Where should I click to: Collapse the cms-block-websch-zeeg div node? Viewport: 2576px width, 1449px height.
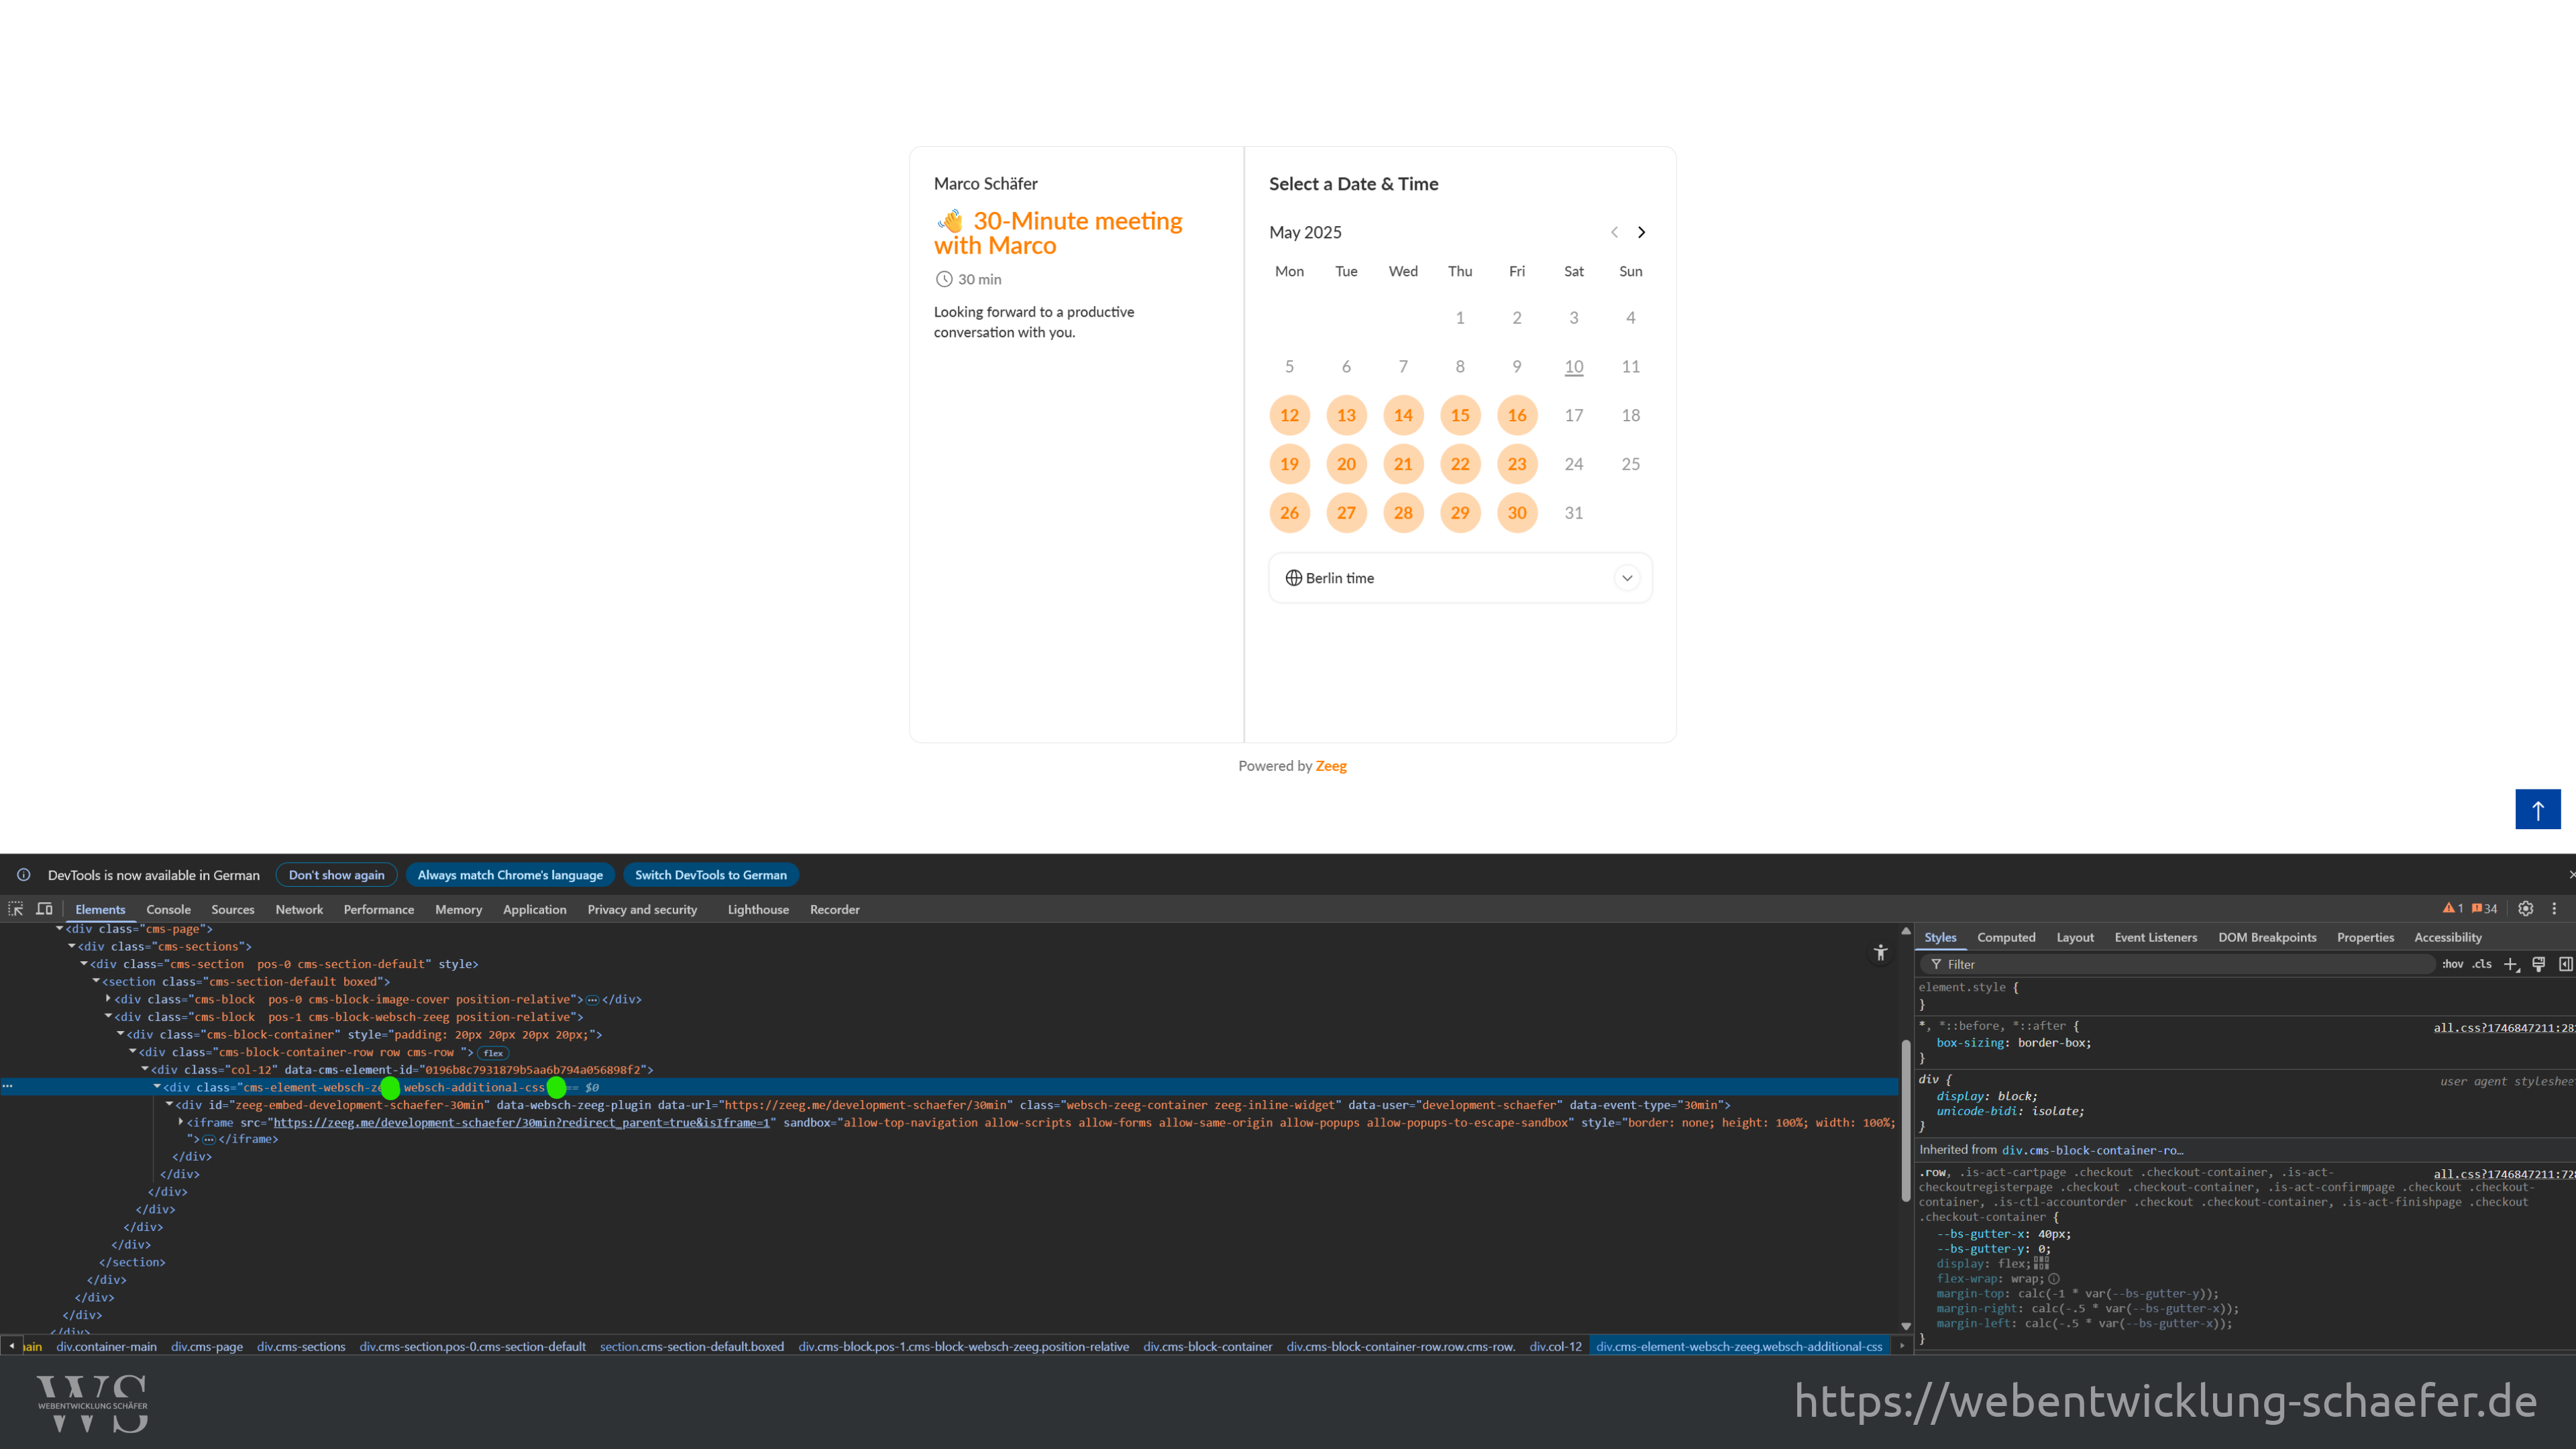(108, 1016)
